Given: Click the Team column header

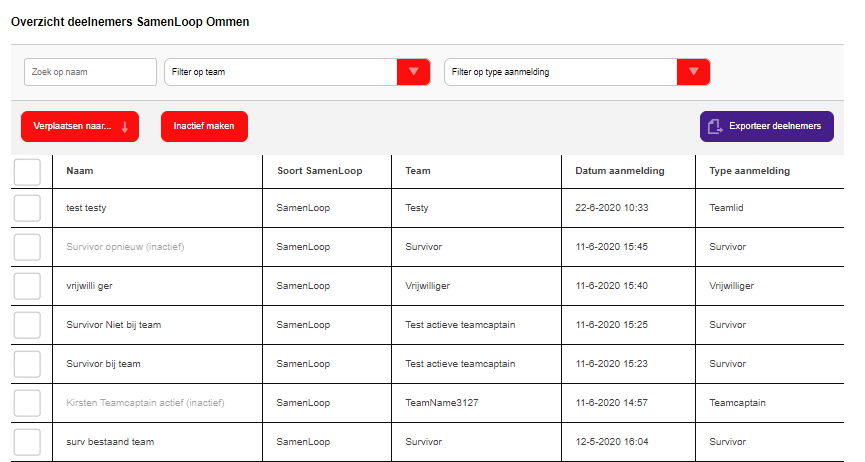Looking at the screenshot, I should pos(418,171).
